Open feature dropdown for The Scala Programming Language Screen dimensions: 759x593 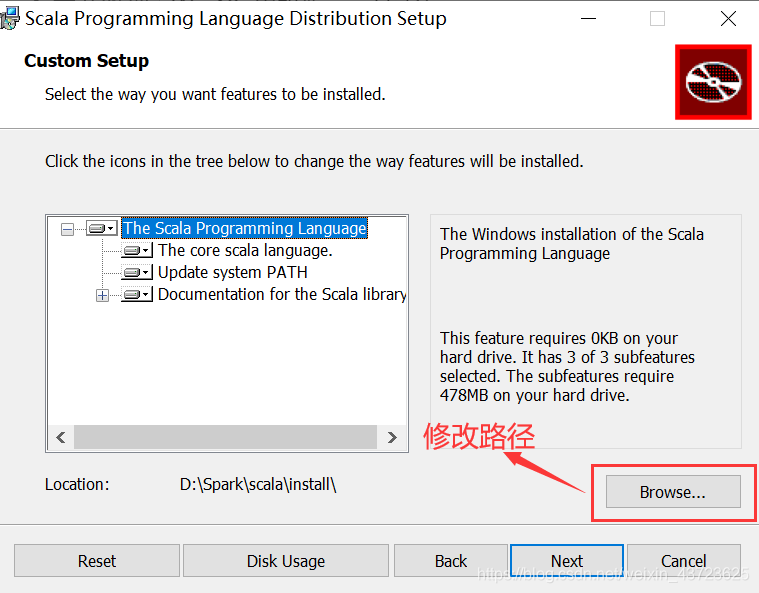coord(102,228)
